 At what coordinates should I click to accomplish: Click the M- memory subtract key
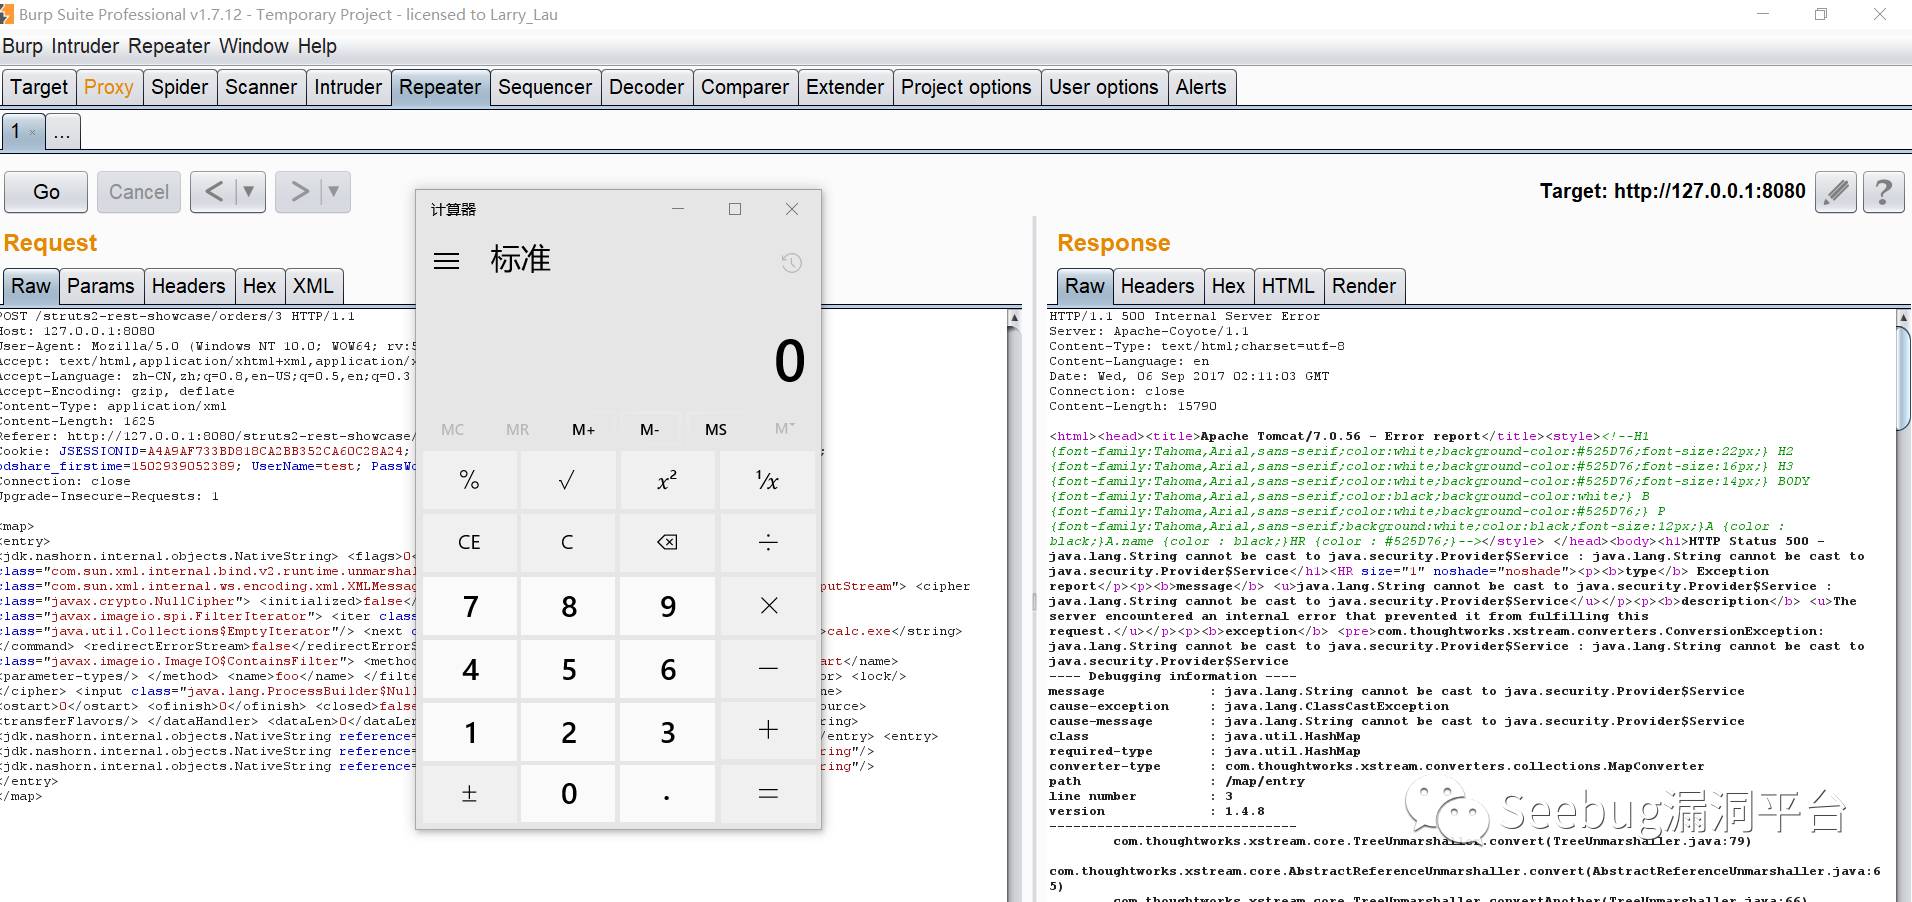649,429
